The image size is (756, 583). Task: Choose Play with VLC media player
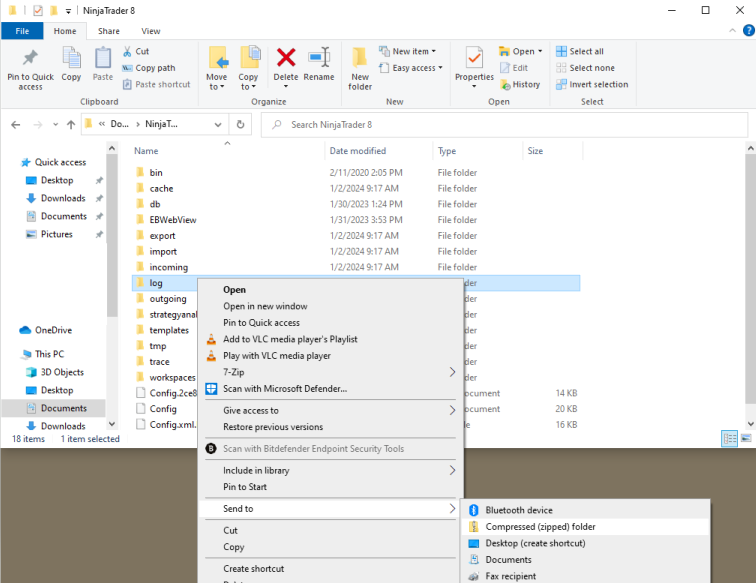tap(330, 355)
